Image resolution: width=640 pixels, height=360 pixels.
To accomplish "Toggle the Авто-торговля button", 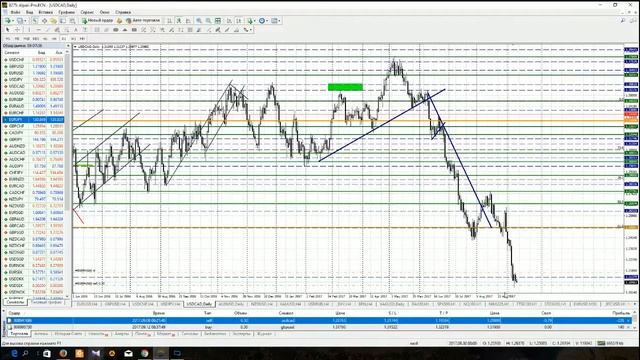I will pos(143,20).
